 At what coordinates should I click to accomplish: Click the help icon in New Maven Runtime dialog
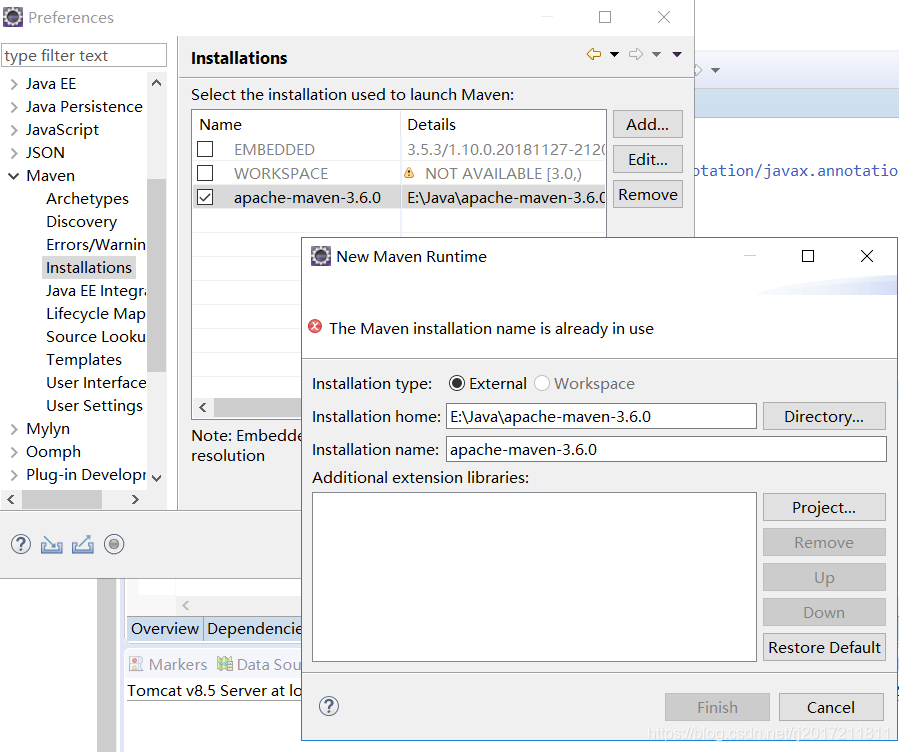coord(329,706)
